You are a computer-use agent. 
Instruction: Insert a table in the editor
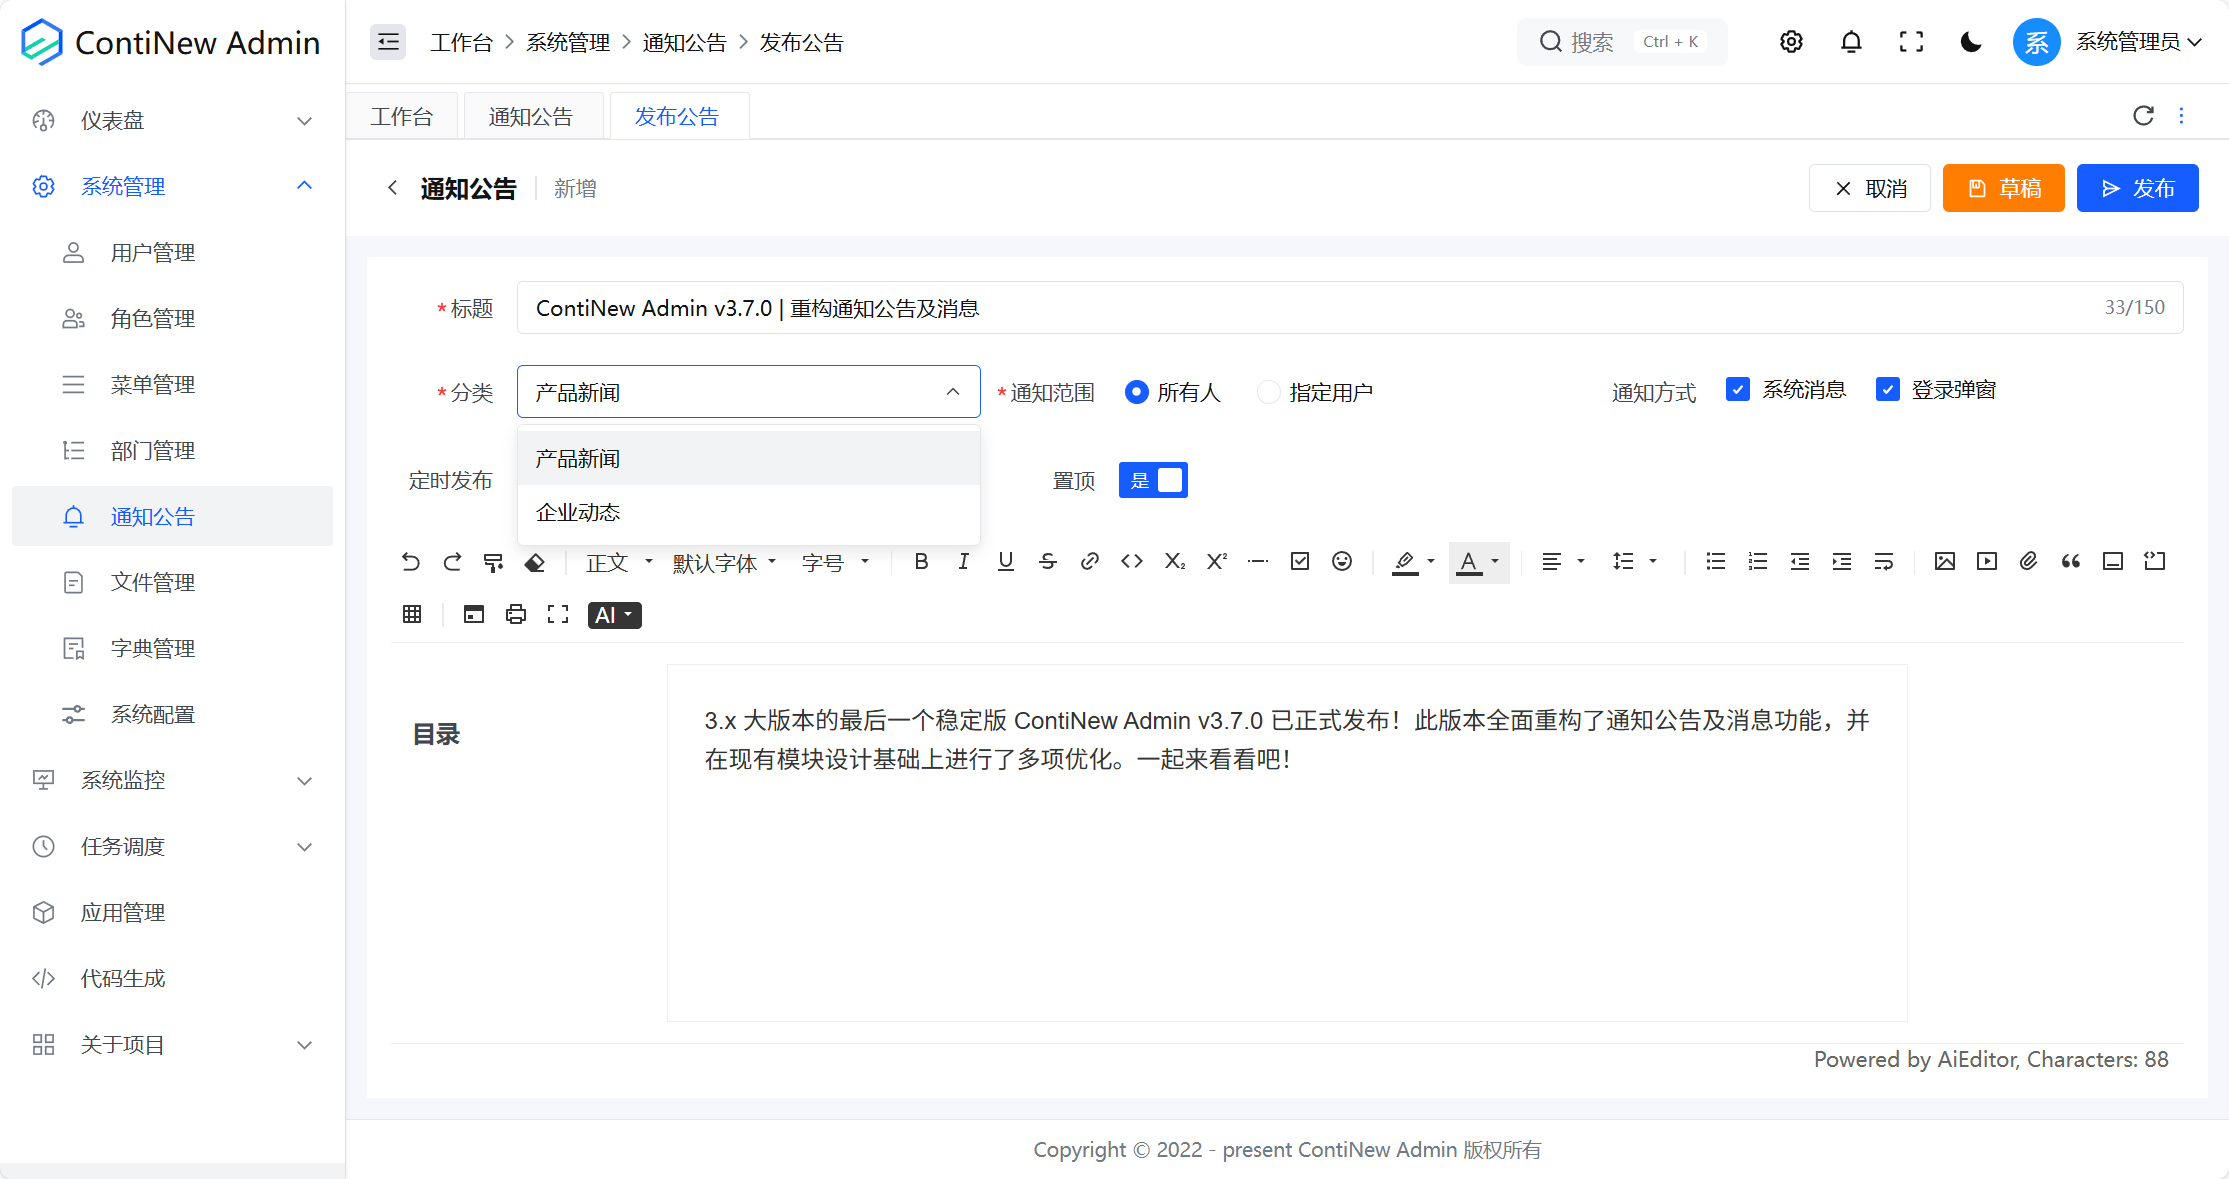(x=412, y=615)
